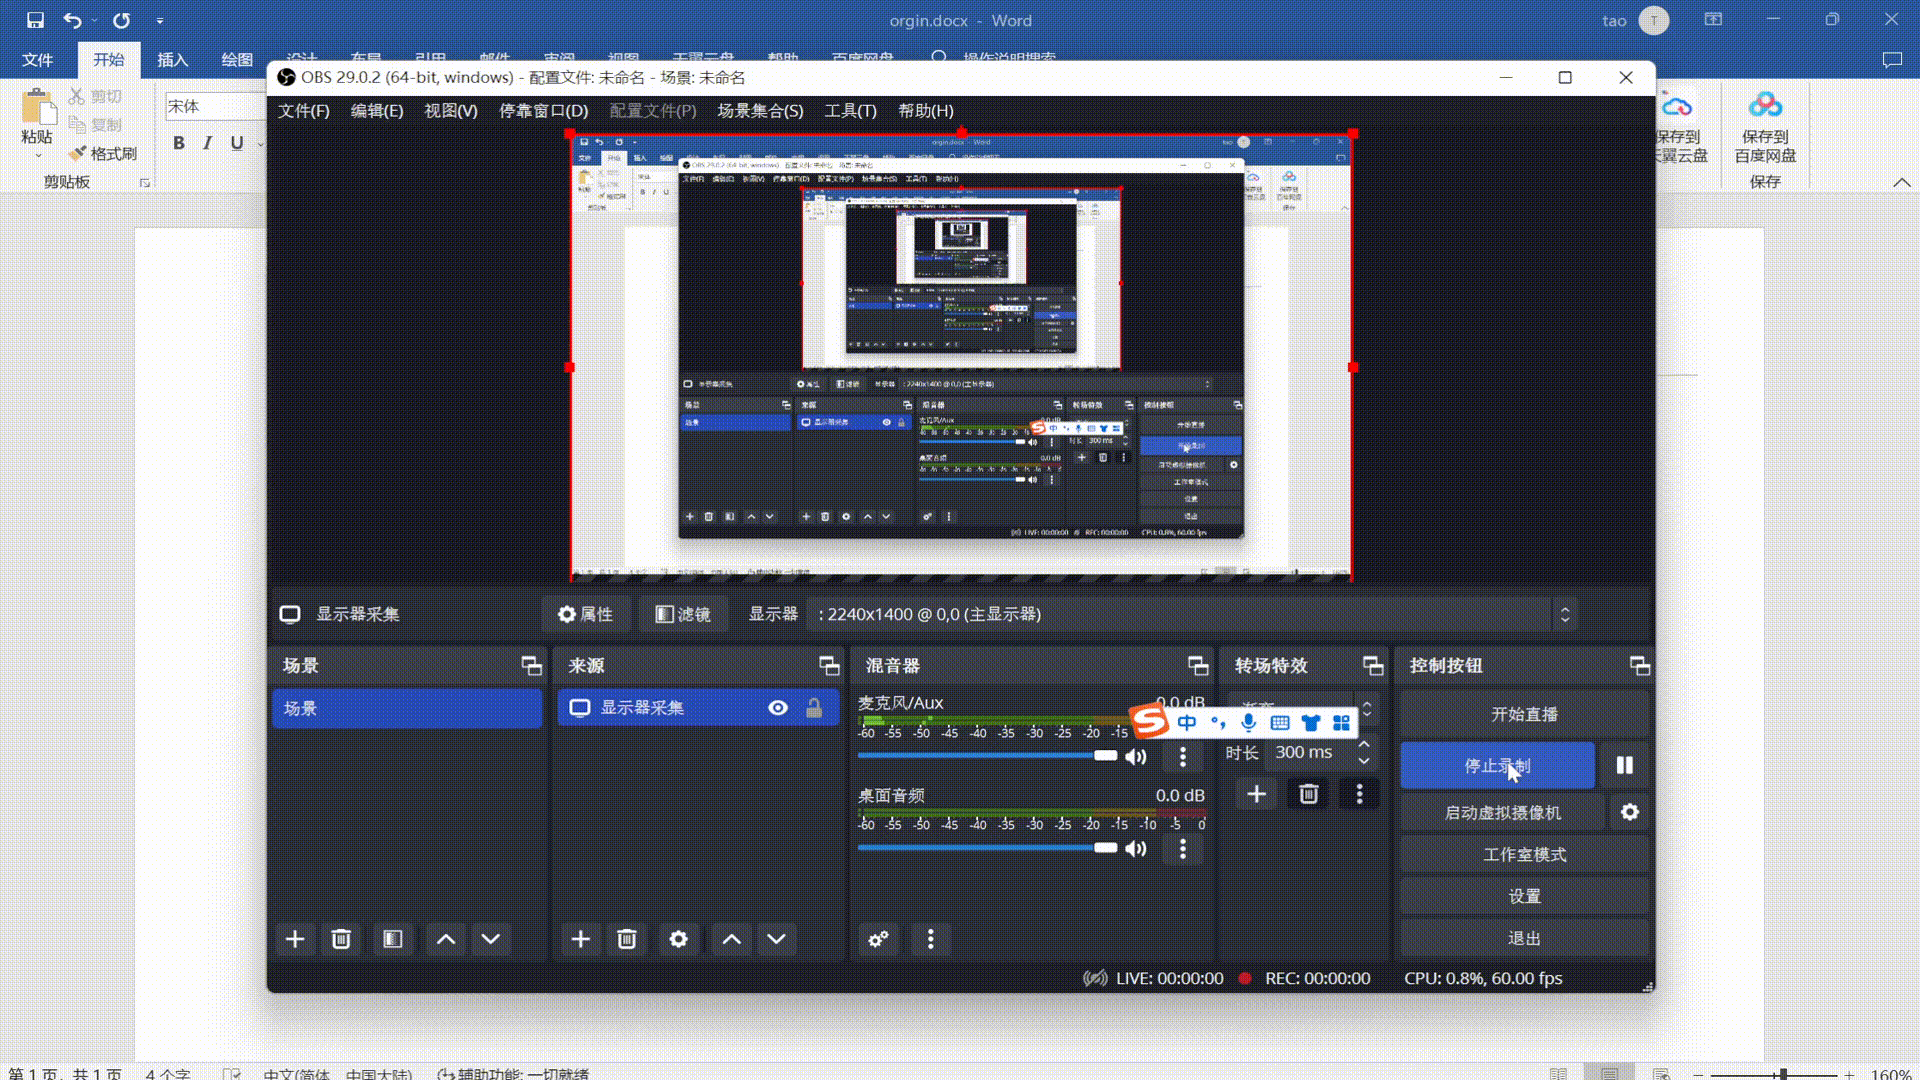This screenshot has height=1080, width=1920.
Task: Move scene up with arrow icon
Action: [446, 939]
